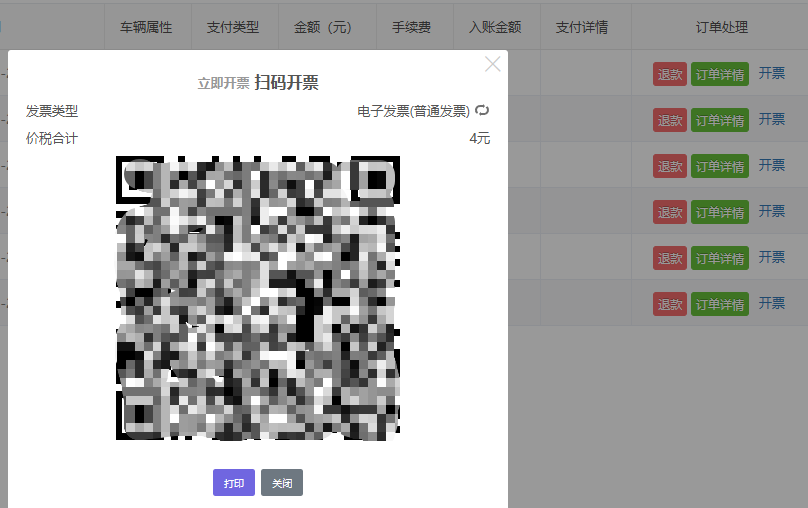Image resolution: width=808 pixels, height=508 pixels.
Task: Click the 开票 link in the fifth row
Action: (771, 257)
